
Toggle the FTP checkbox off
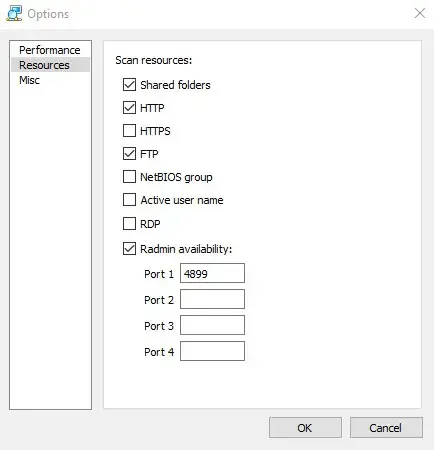(x=129, y=154)
